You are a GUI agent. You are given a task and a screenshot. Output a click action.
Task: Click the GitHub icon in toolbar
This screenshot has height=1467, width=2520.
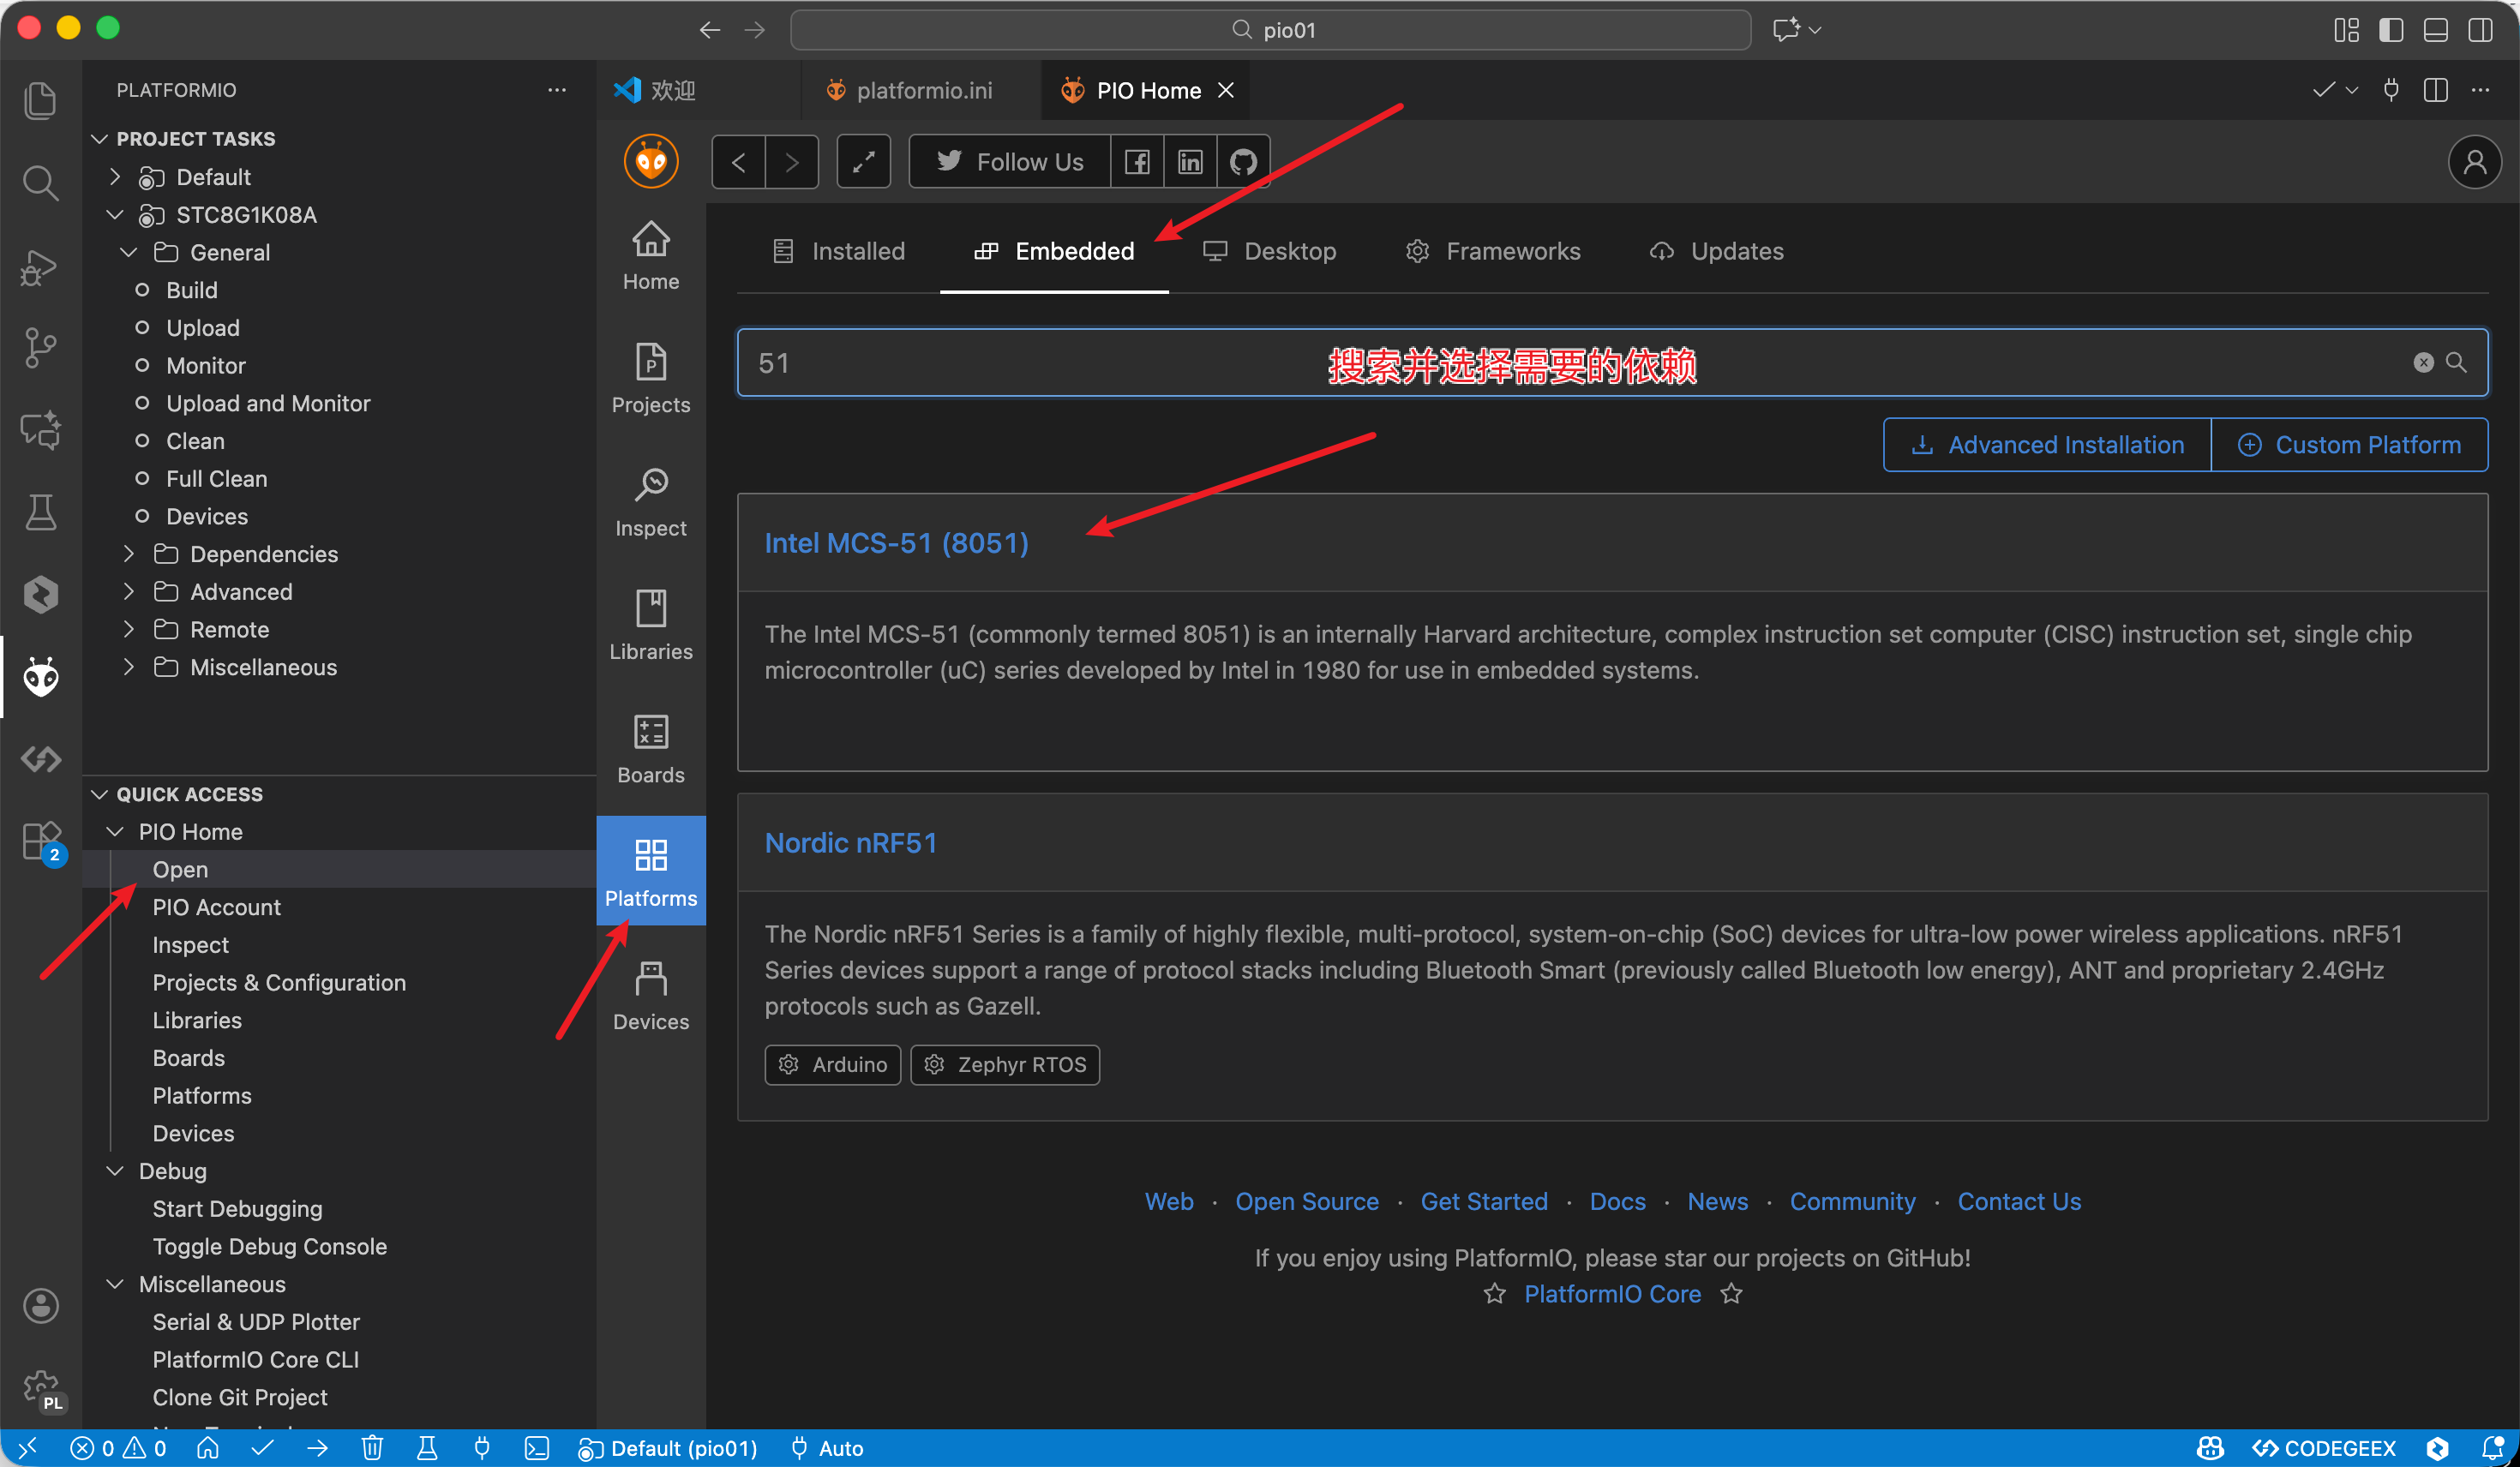(1242, 162)
